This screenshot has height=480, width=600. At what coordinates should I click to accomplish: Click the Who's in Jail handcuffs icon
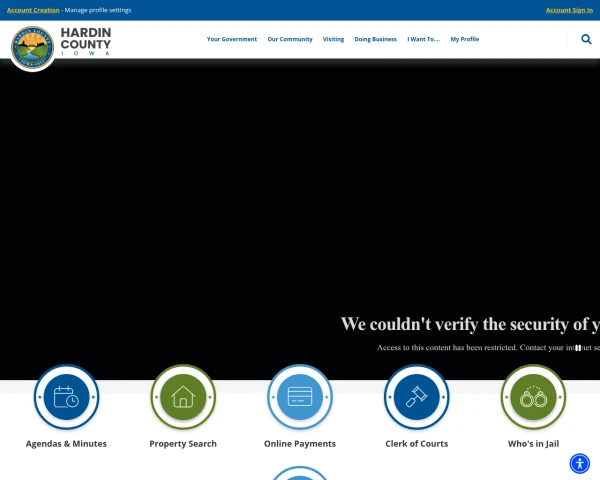[533, 397]
